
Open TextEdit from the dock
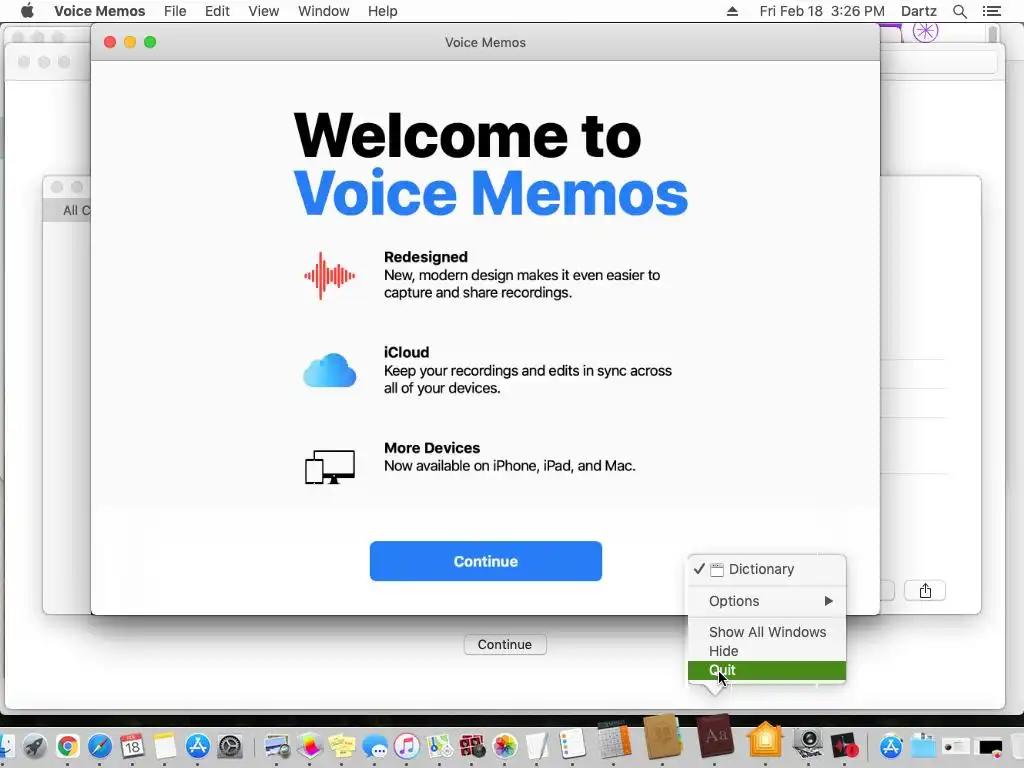point(537,746)
